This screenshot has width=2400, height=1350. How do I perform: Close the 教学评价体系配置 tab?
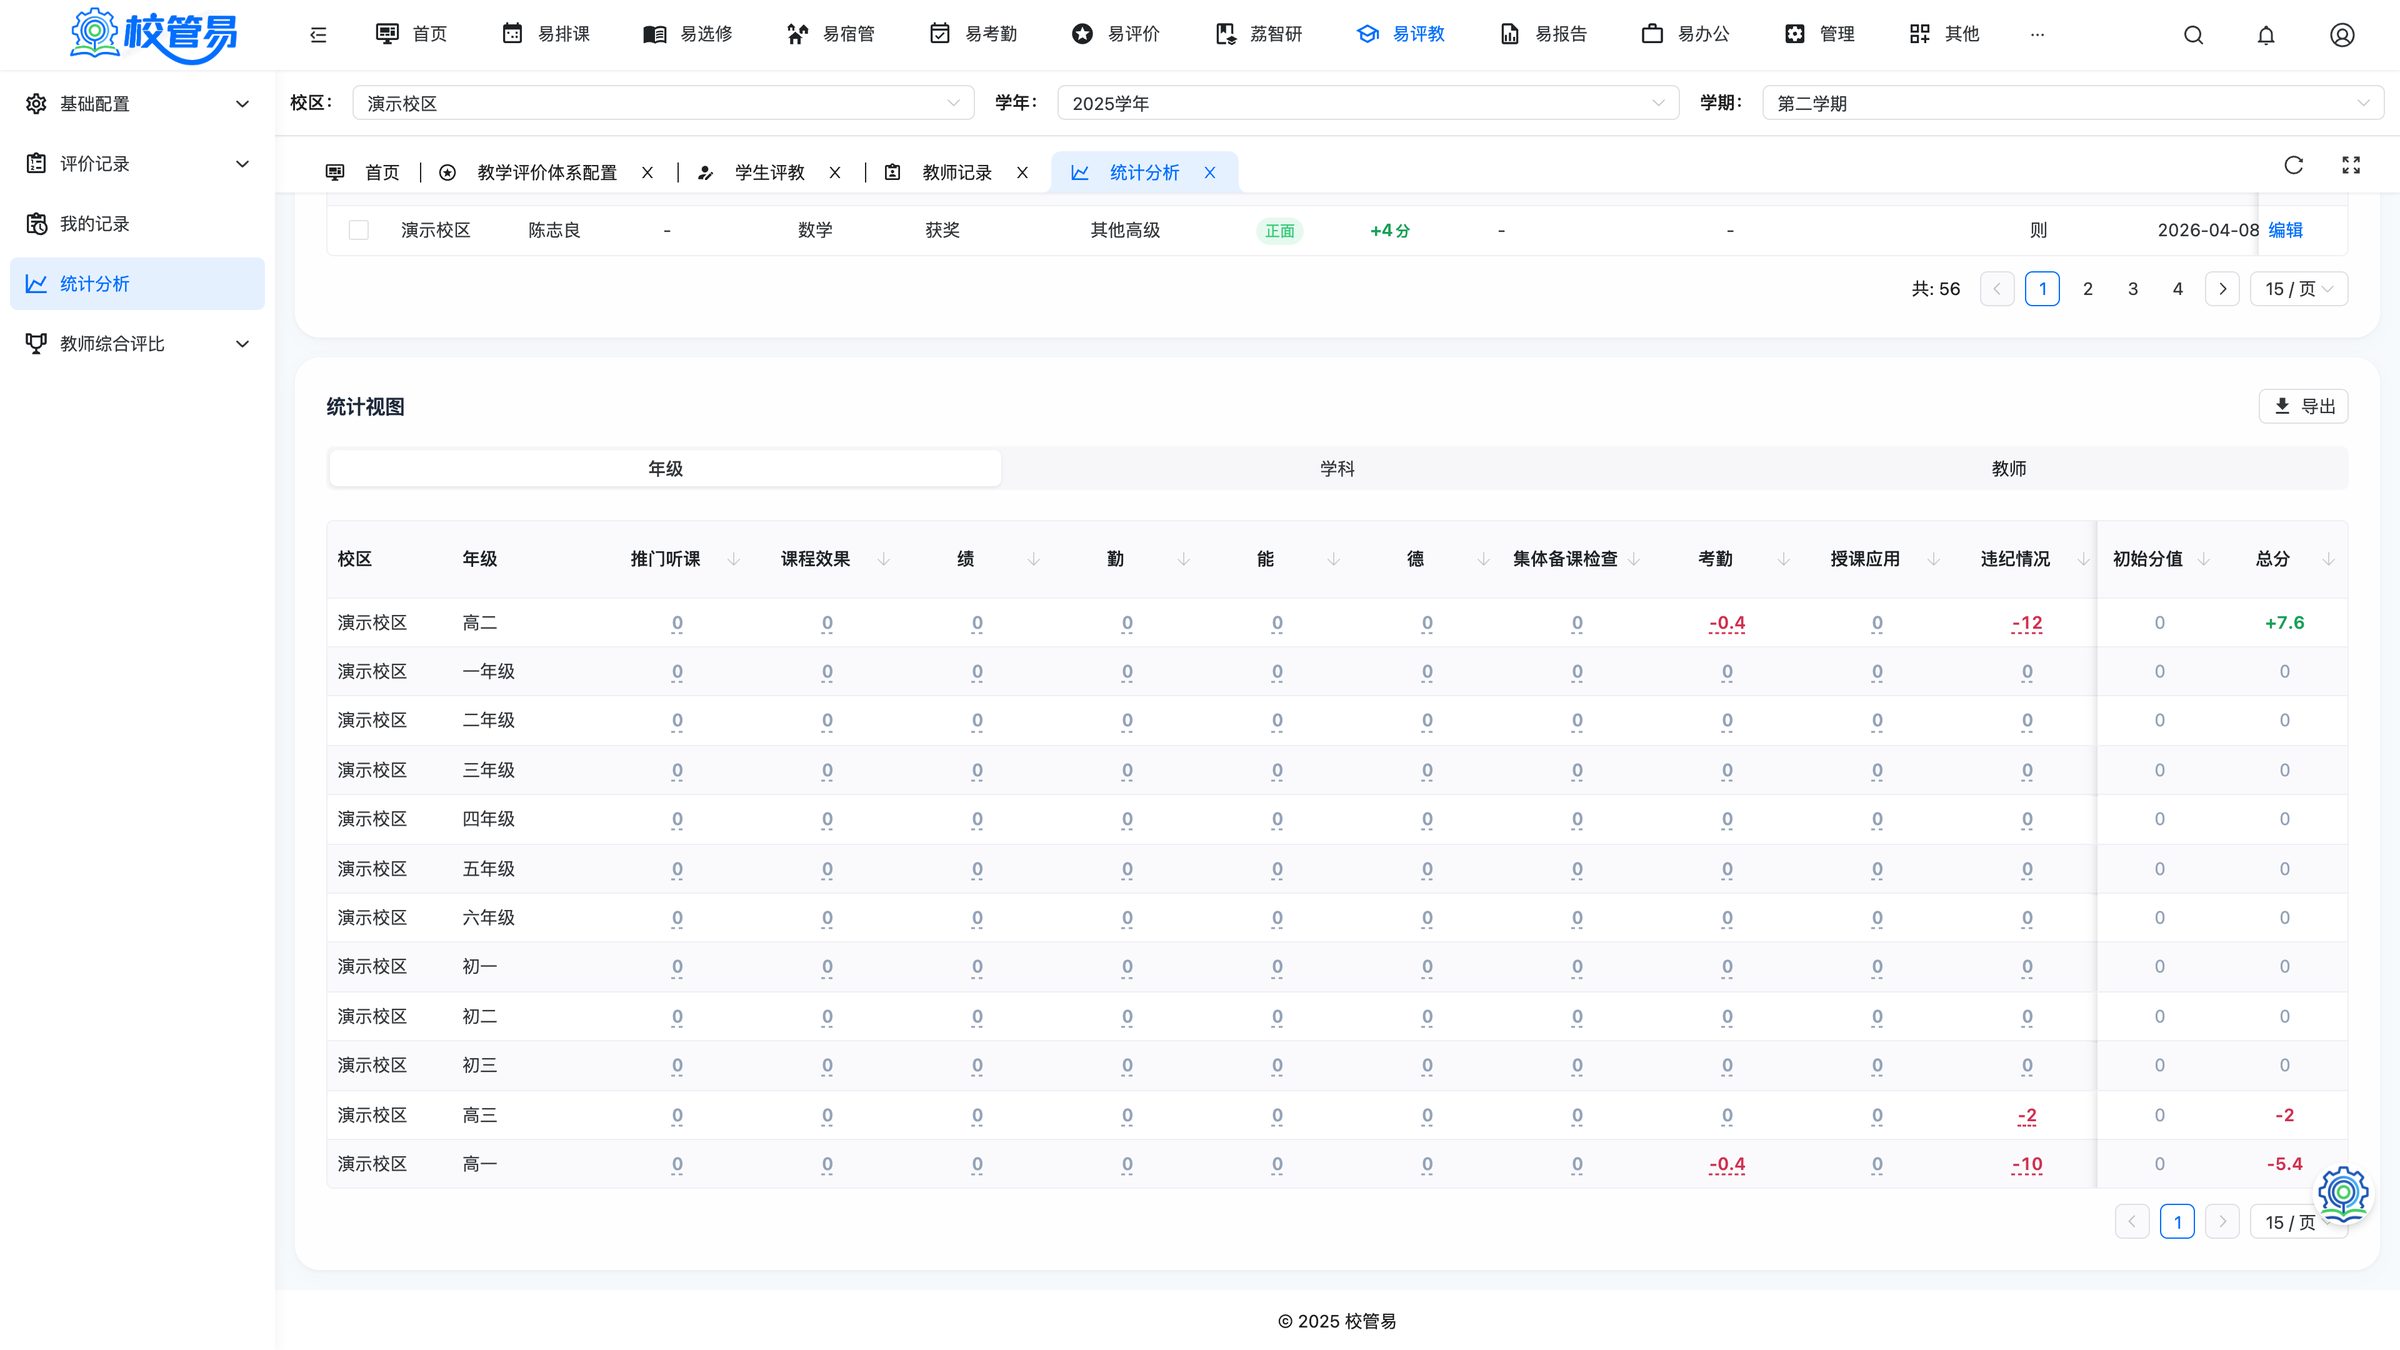[648, 173]
